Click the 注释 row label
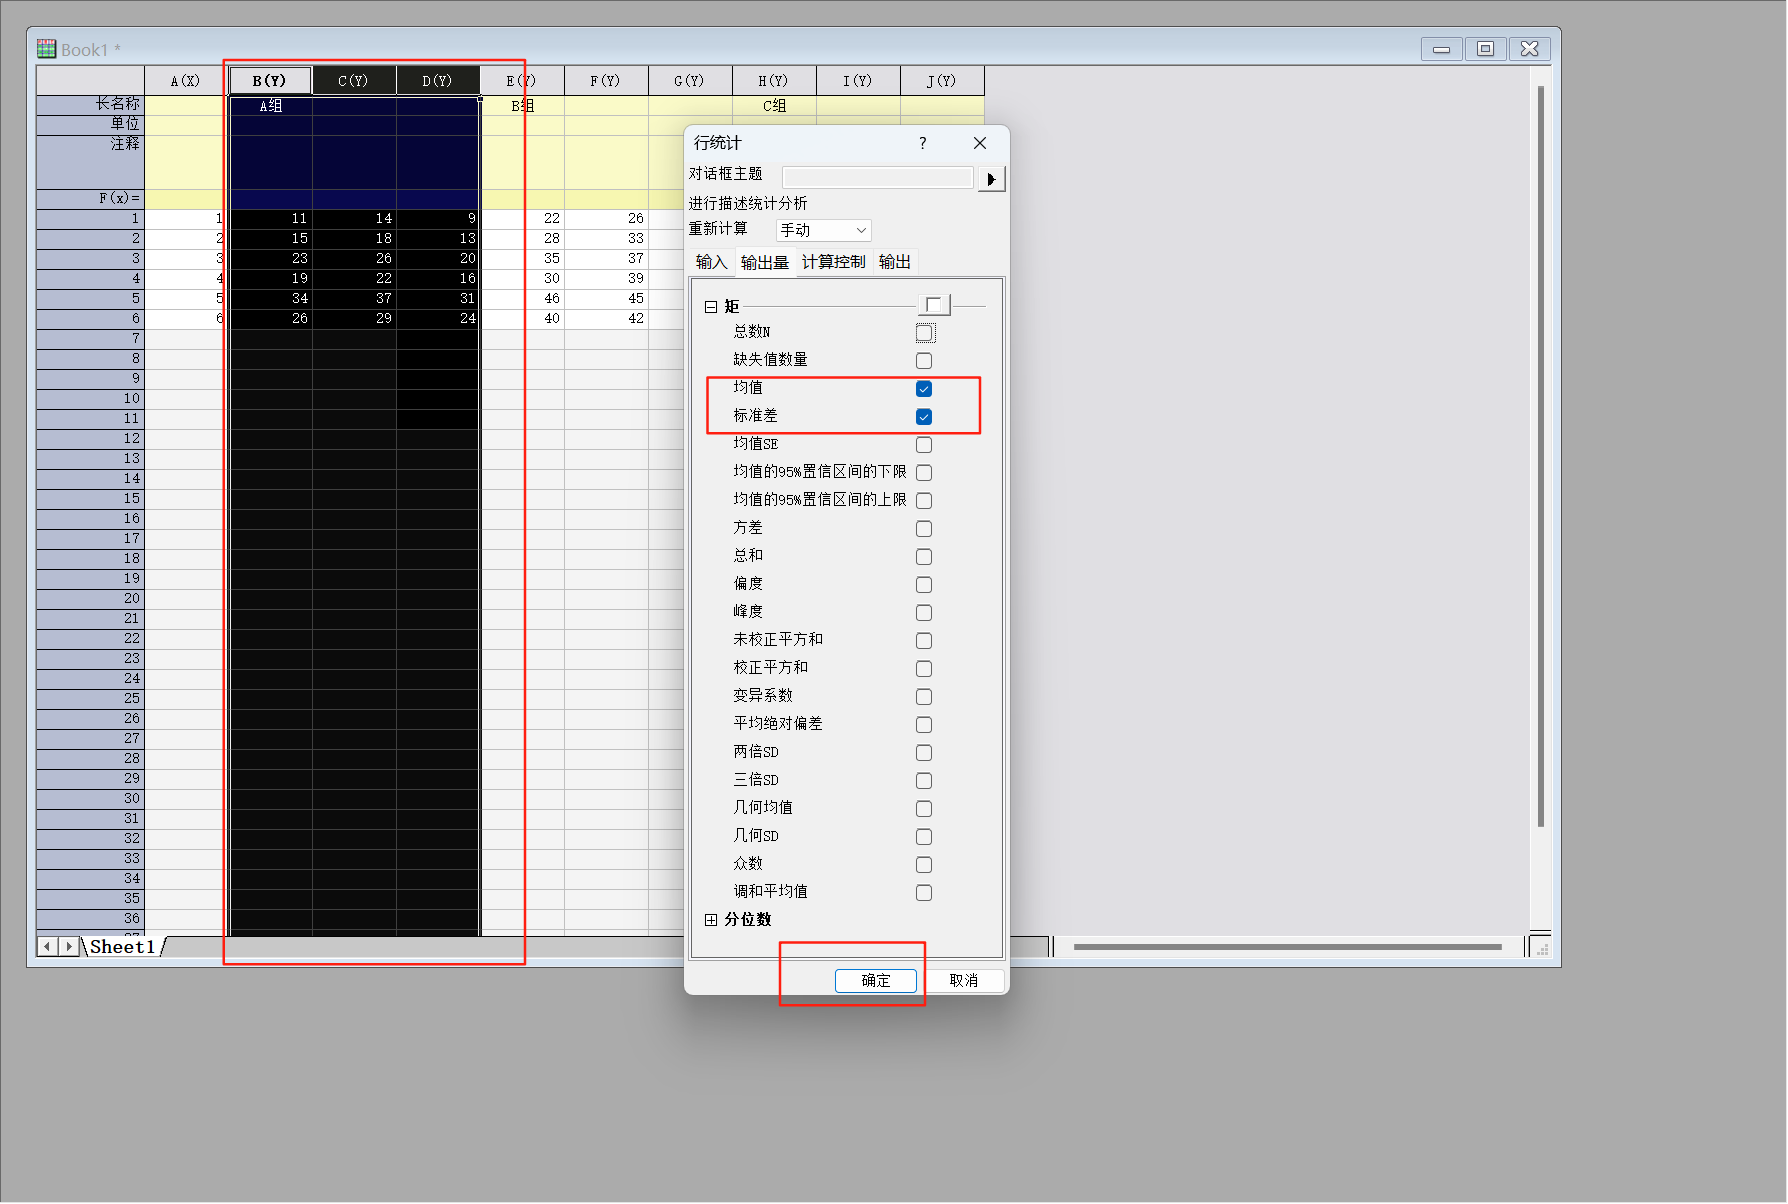The width and height of the screenshot is (1788, 1204). click(90, 162)
